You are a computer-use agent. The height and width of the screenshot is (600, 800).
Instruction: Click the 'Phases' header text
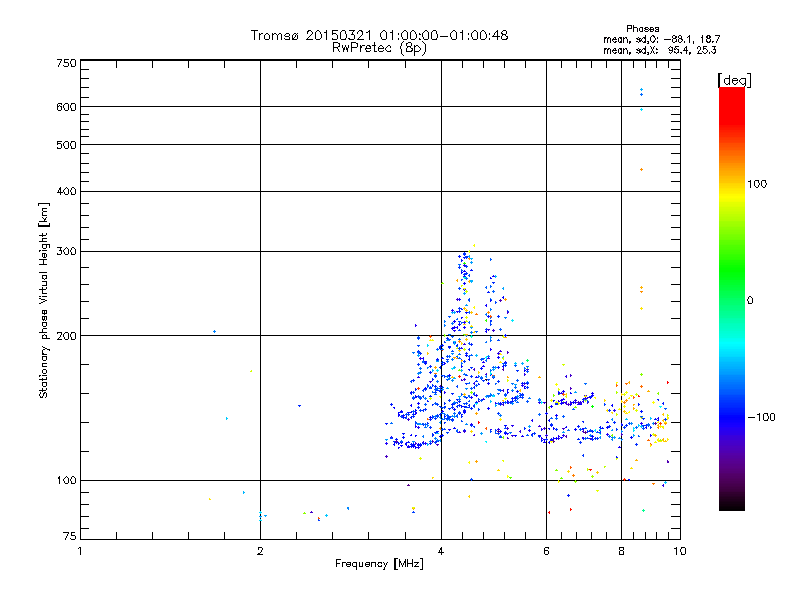[642, 29]
